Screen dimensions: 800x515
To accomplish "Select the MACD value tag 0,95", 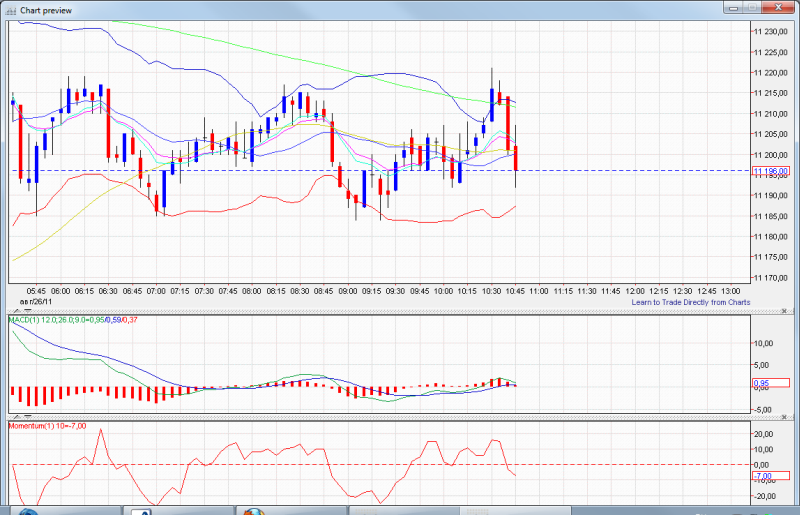I will point(762,383).
